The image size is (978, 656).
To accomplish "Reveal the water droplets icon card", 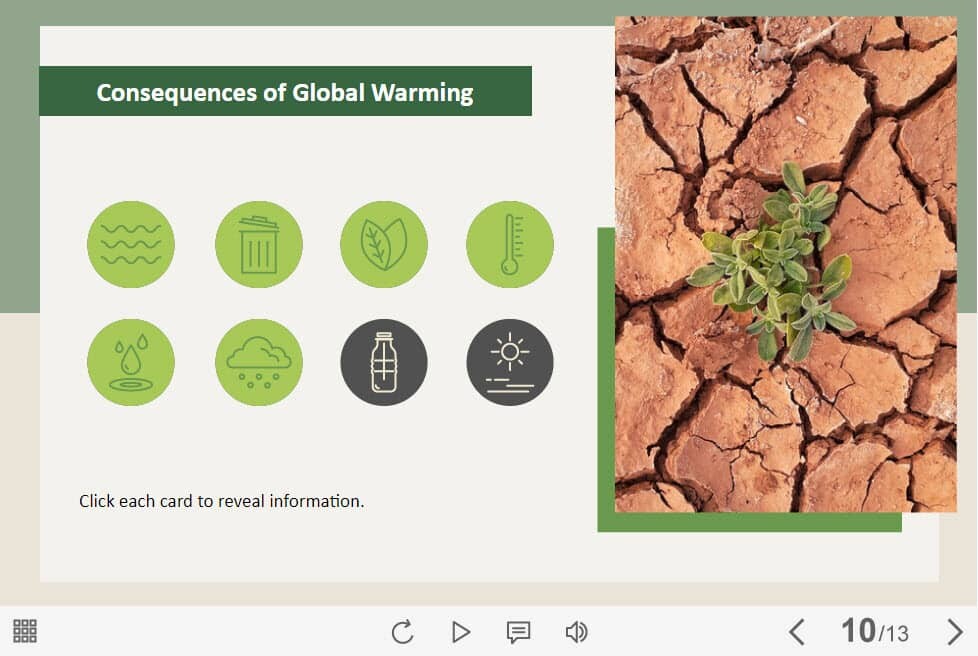I will [131, 362].
